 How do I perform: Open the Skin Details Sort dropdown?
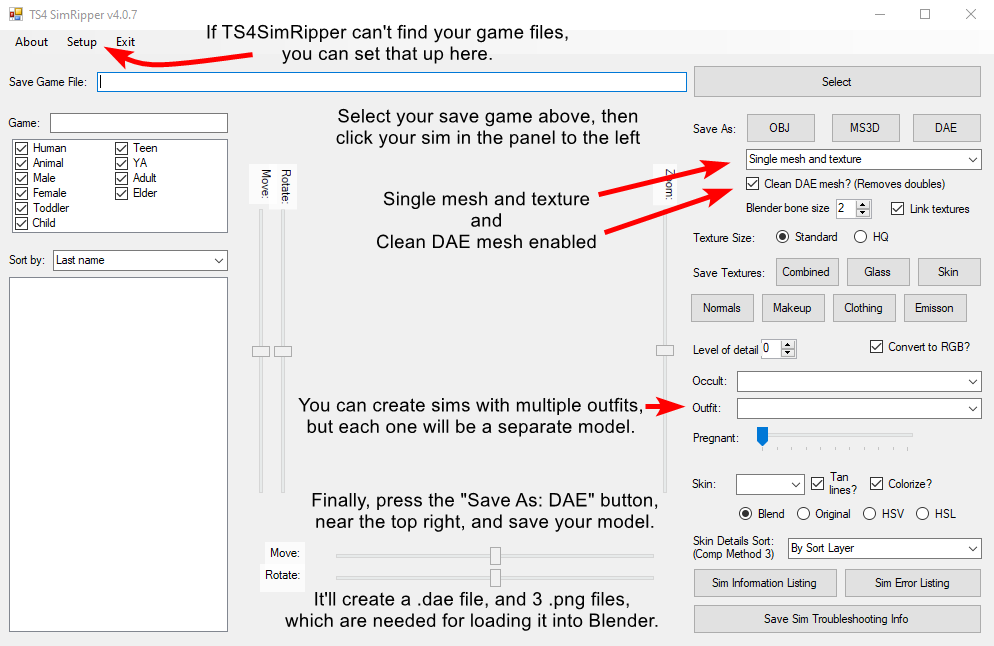(x=884, y=548)
